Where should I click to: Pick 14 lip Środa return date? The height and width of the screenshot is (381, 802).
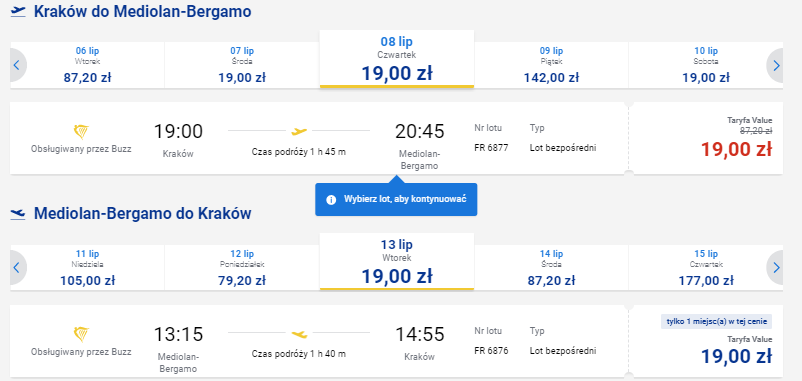pos(551,267)
